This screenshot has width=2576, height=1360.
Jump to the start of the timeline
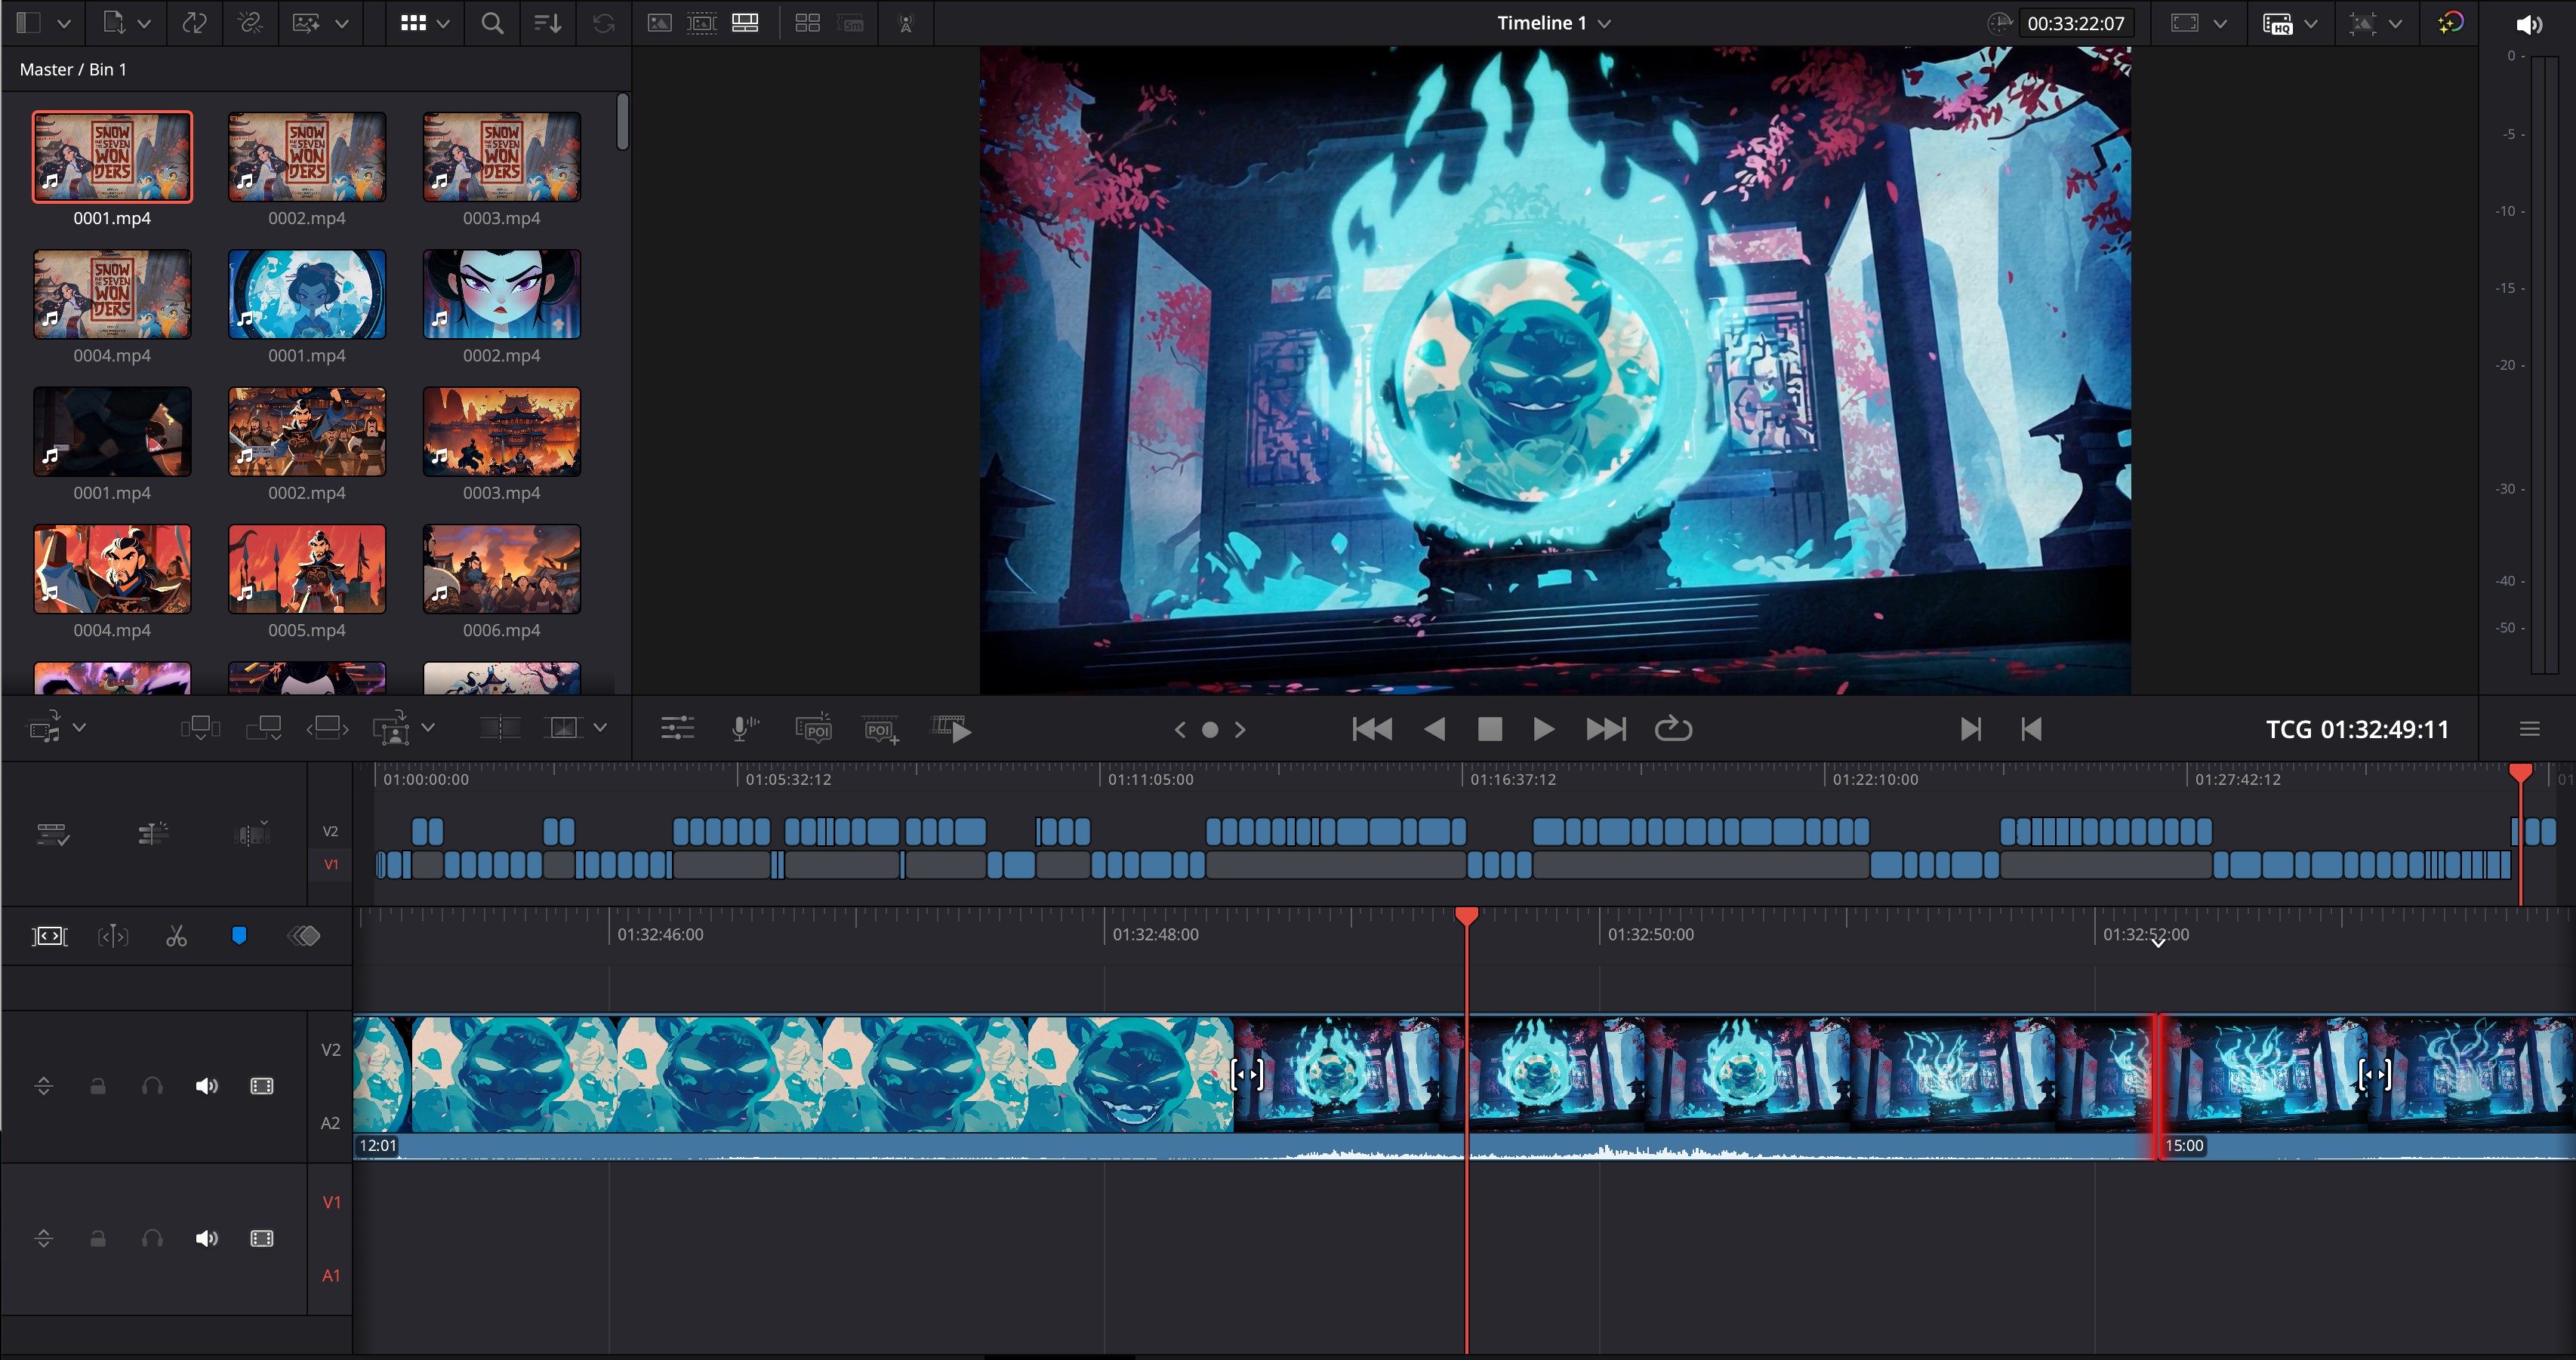click(1372, 729)
